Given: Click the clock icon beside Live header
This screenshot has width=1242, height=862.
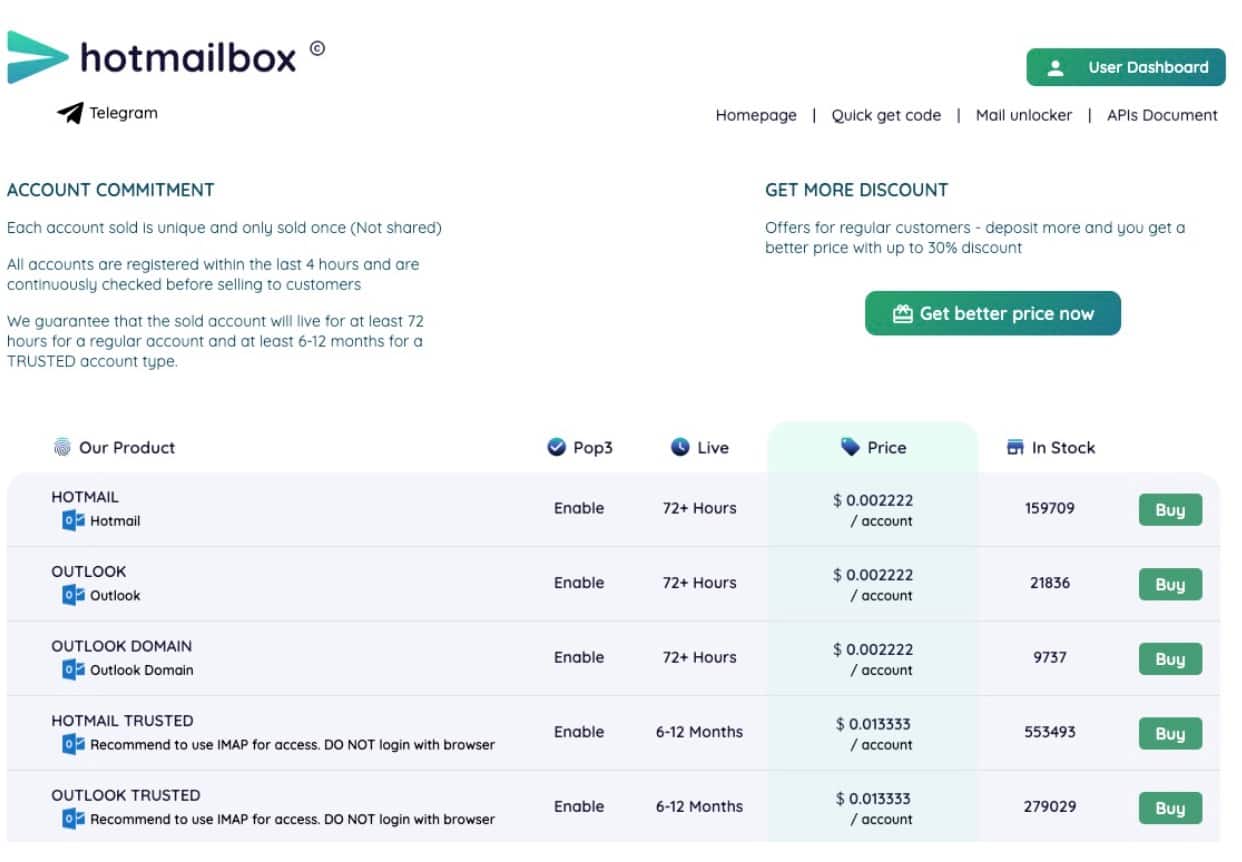Looking at the screenshot, I should tap(680, 447).
